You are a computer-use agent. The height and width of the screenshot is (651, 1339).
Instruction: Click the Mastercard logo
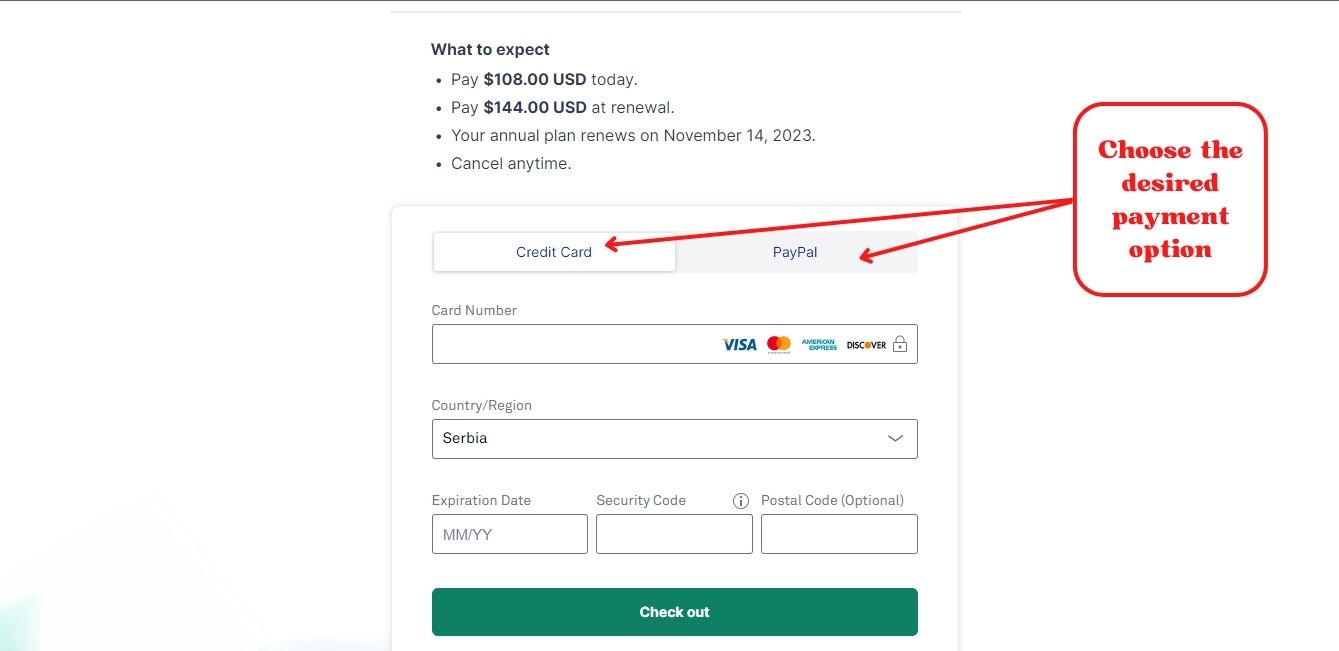tap(779, 344)
